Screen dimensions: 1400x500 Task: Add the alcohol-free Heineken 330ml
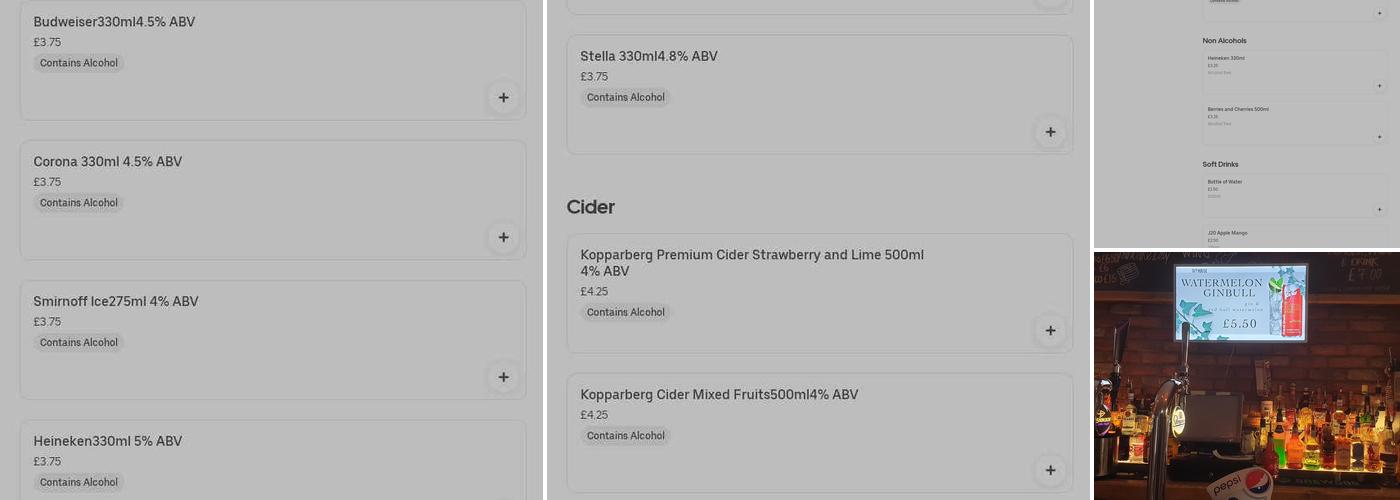point(1379,86)
